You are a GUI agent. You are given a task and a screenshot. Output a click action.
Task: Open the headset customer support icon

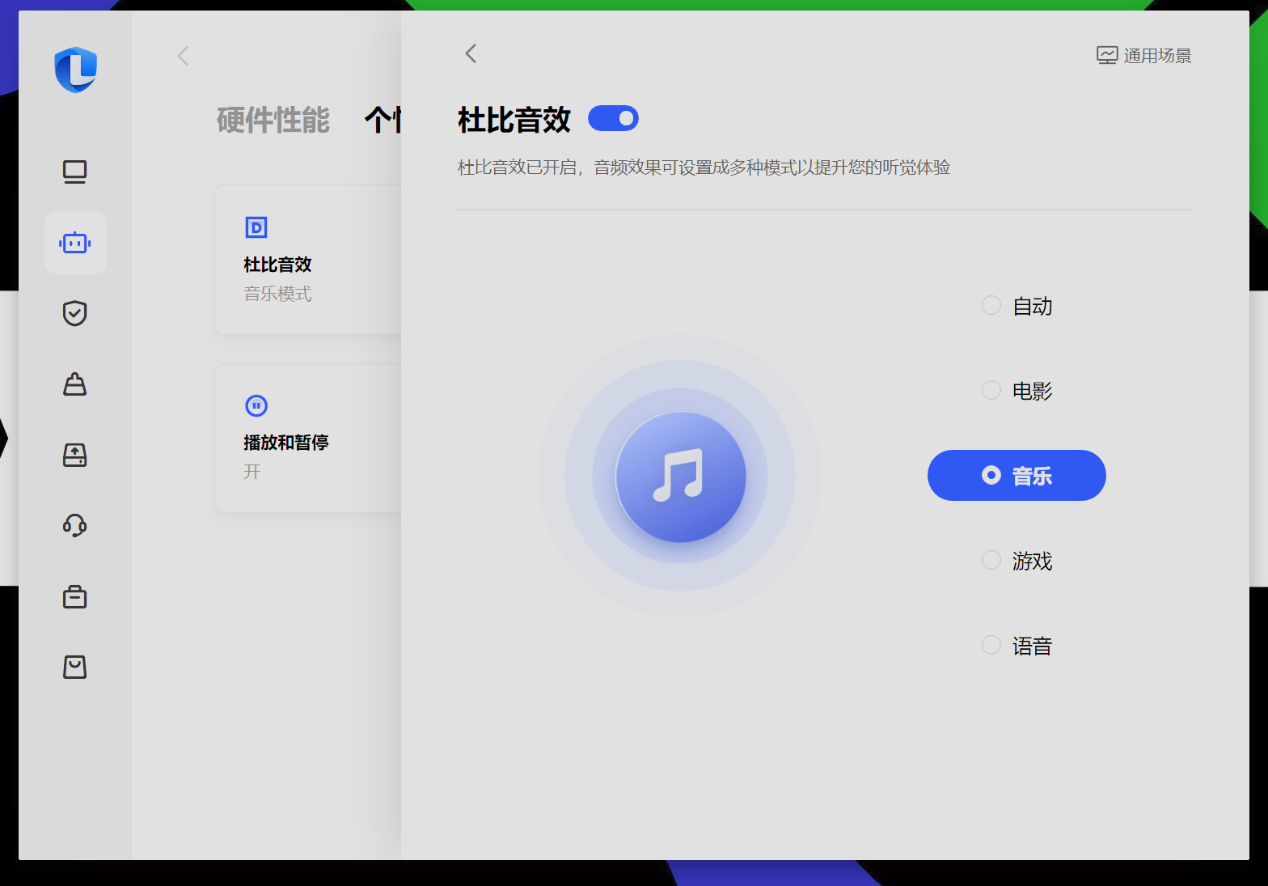(x=75, y=525)
